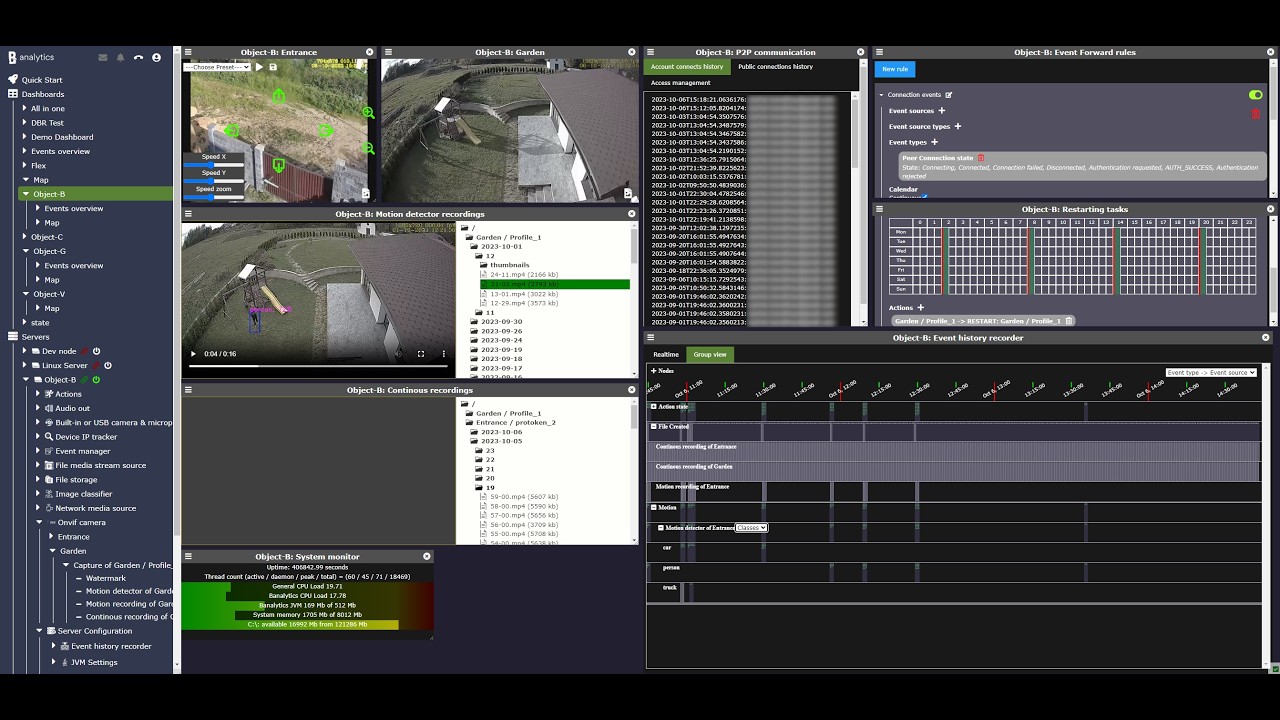This screenshot has width=1280, height=720.
Task: Open the mail envelope icon in the sidebar header
Action: click(x=103, y=58)
